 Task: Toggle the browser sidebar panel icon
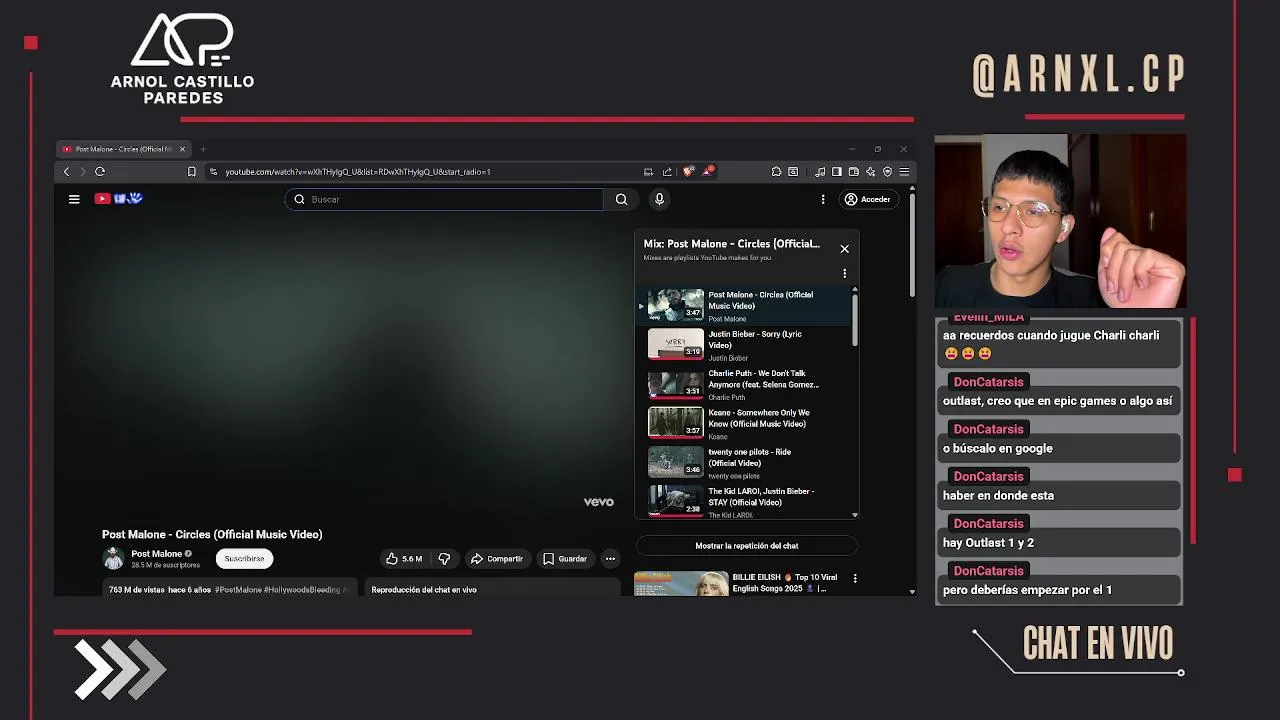tap(837, 172)
